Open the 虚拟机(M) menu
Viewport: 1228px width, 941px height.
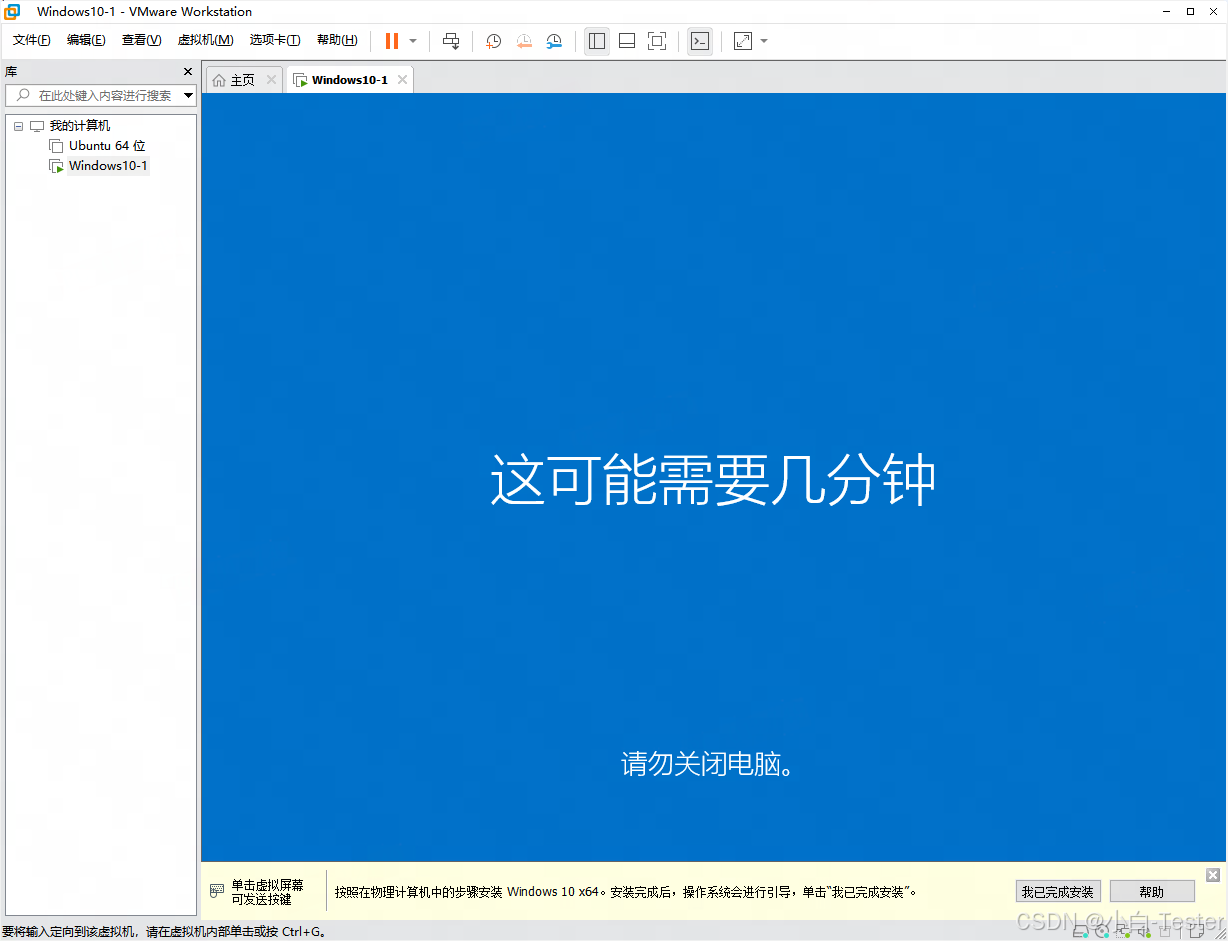pyautogui.click(x=205, y=40)
